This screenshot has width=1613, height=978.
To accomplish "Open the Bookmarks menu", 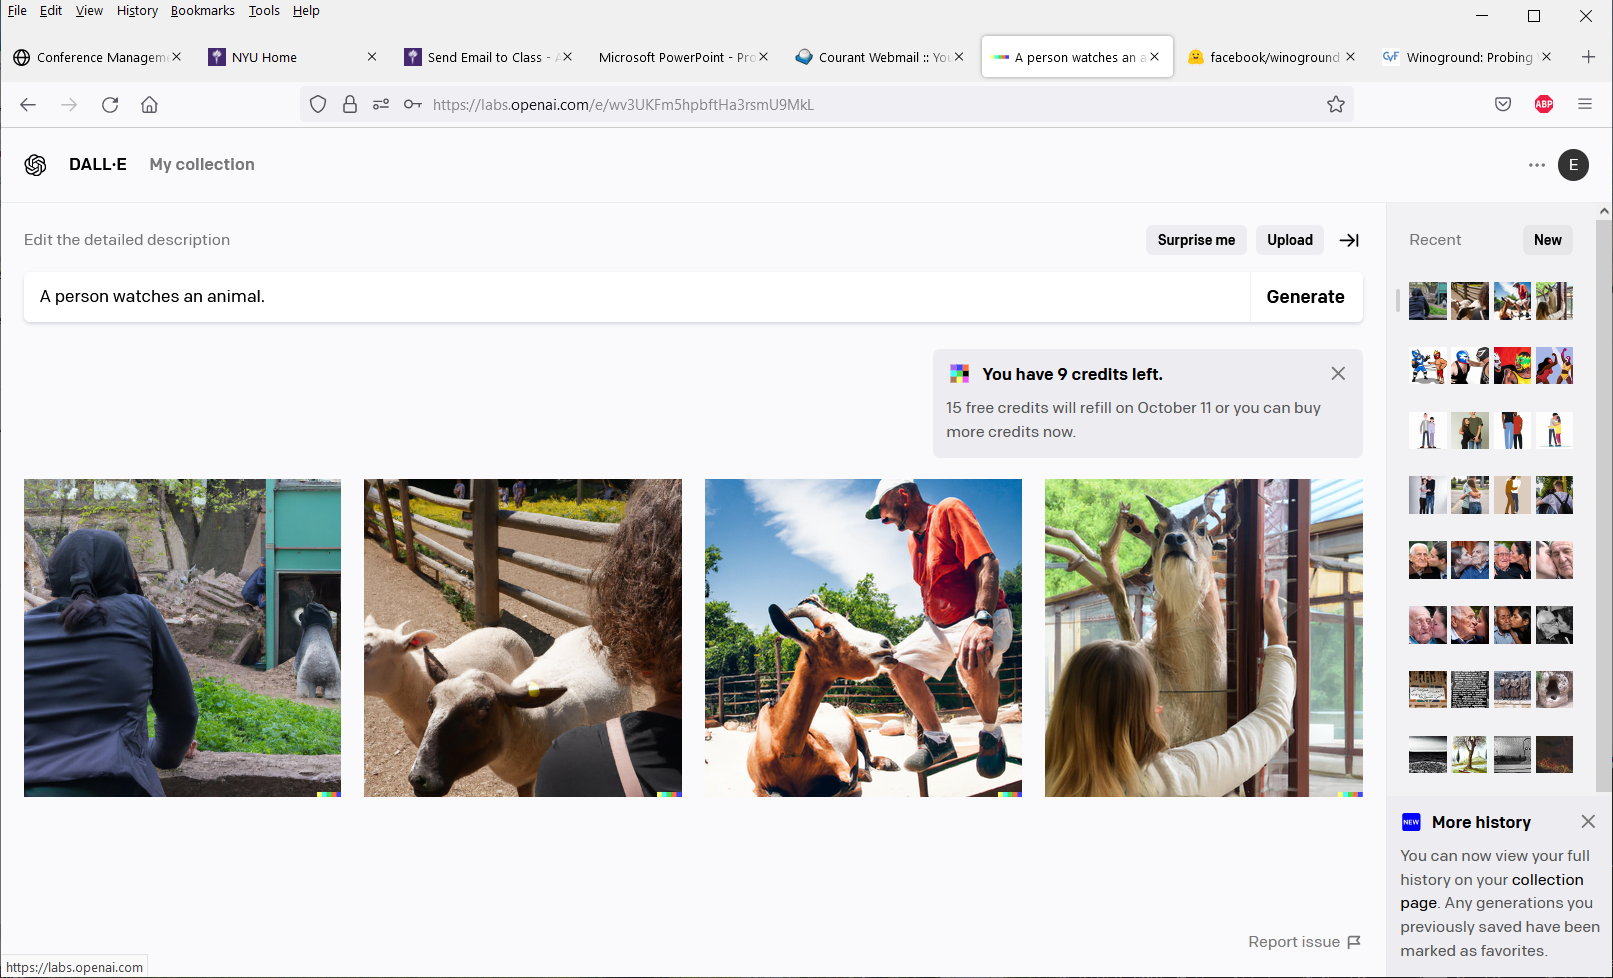I will point(202,11).
